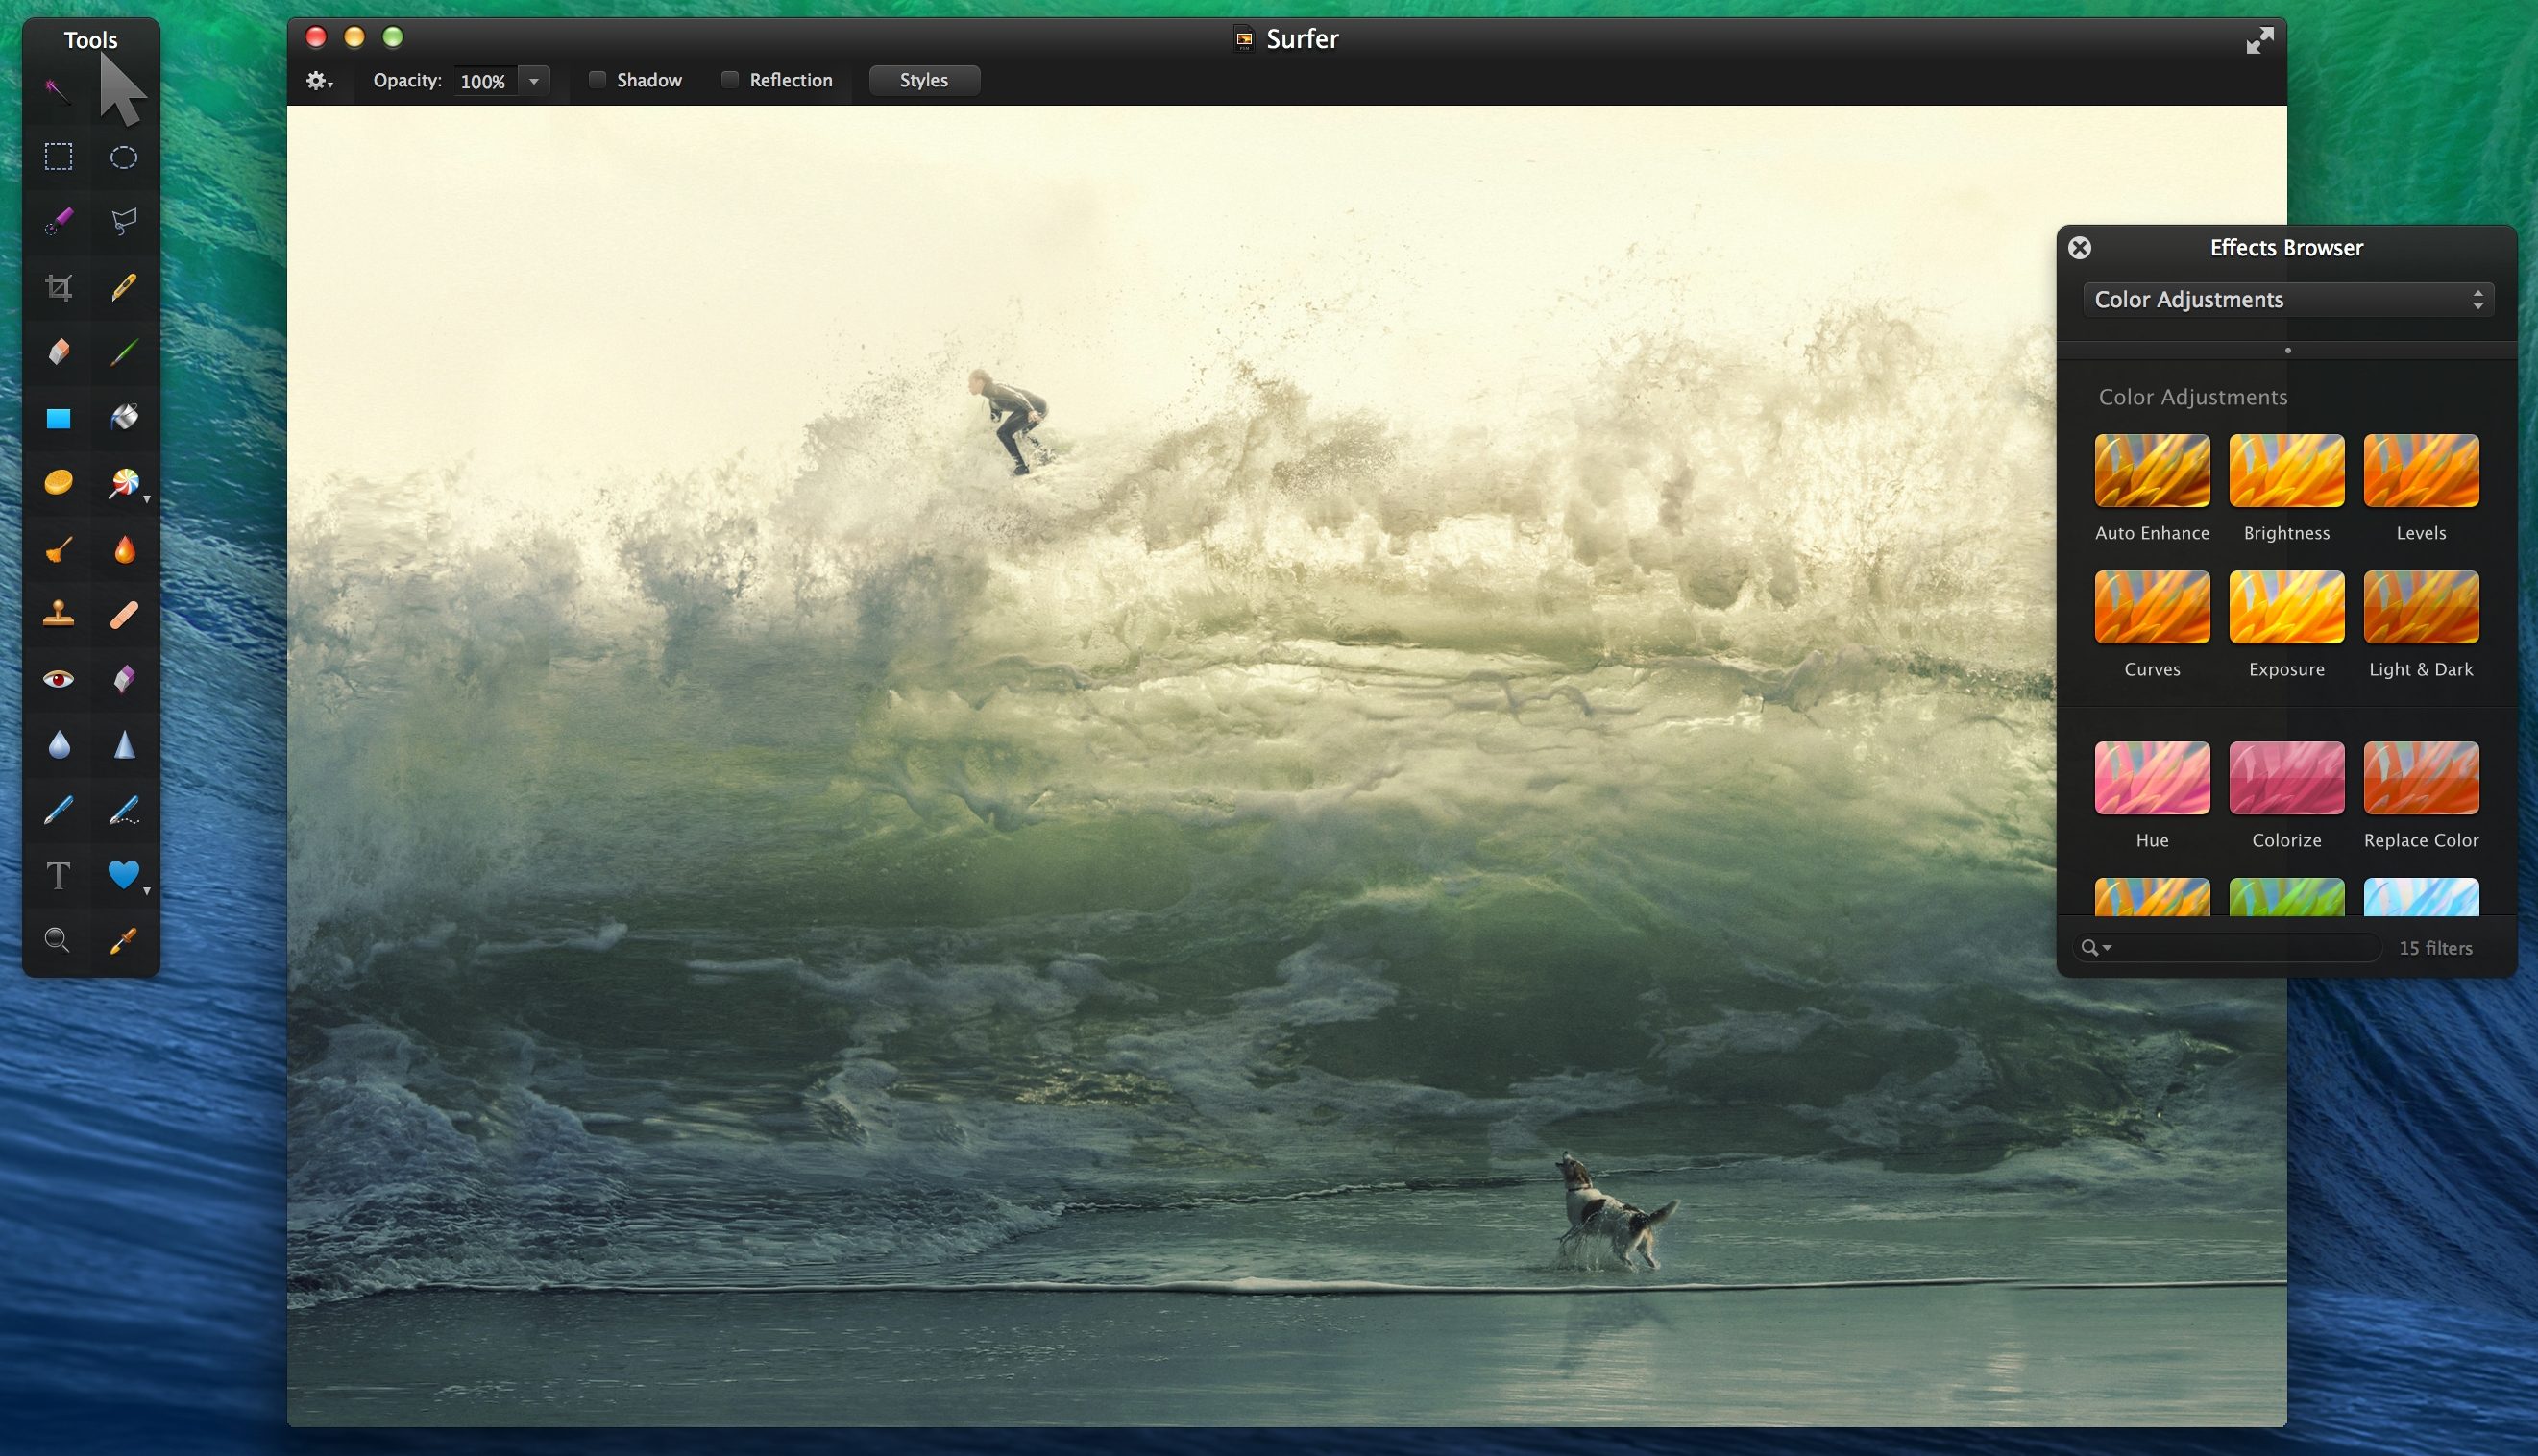Enable the Shadow checkbox
The image size is (2538, 1456).
(597, 80)
